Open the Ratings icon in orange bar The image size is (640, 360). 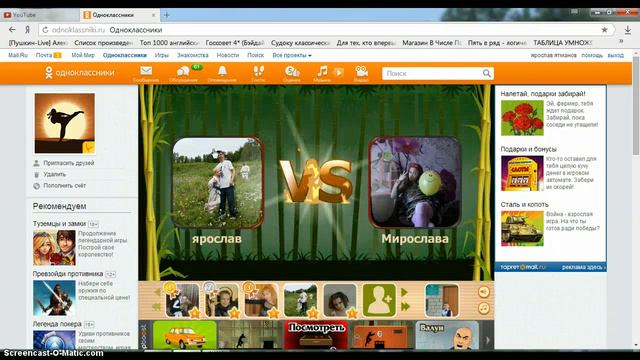click(292, 73)
